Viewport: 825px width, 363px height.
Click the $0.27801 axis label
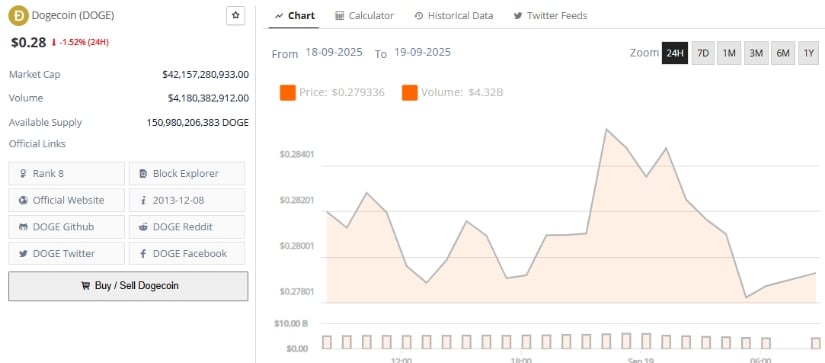(x=297, y=291)
